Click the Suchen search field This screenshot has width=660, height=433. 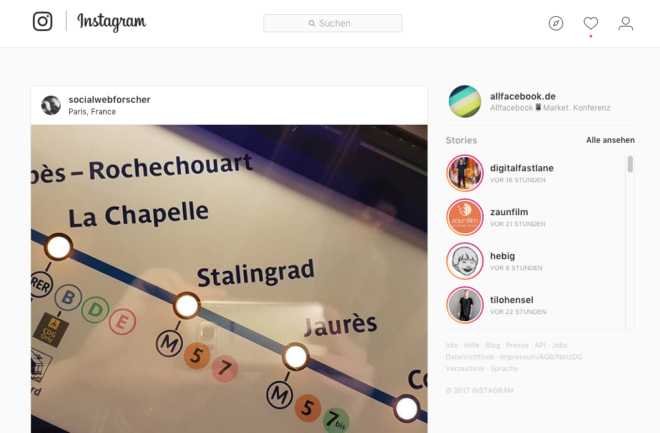333,23
